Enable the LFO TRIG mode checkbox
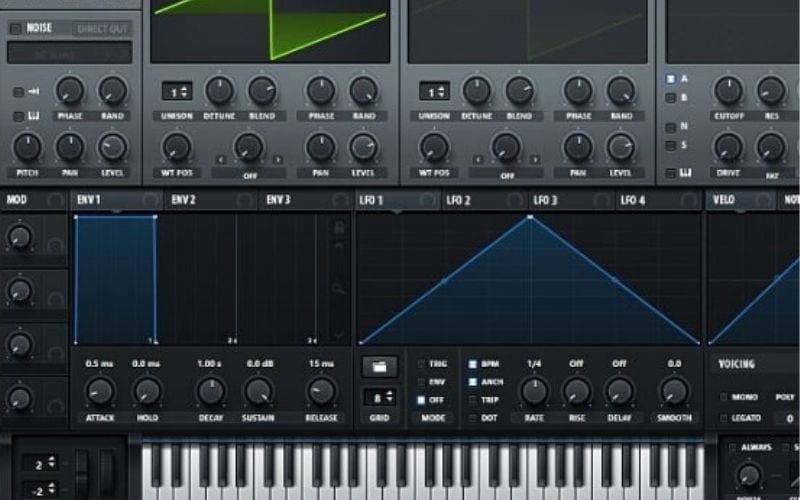 420,365
